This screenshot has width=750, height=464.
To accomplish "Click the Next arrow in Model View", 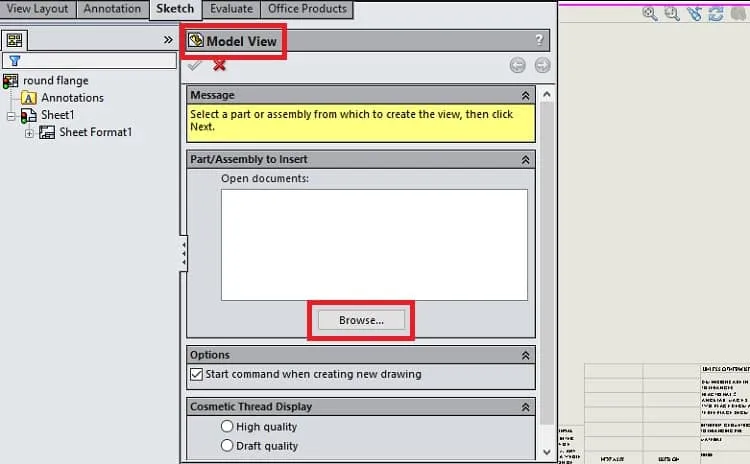I will [542, 65].
